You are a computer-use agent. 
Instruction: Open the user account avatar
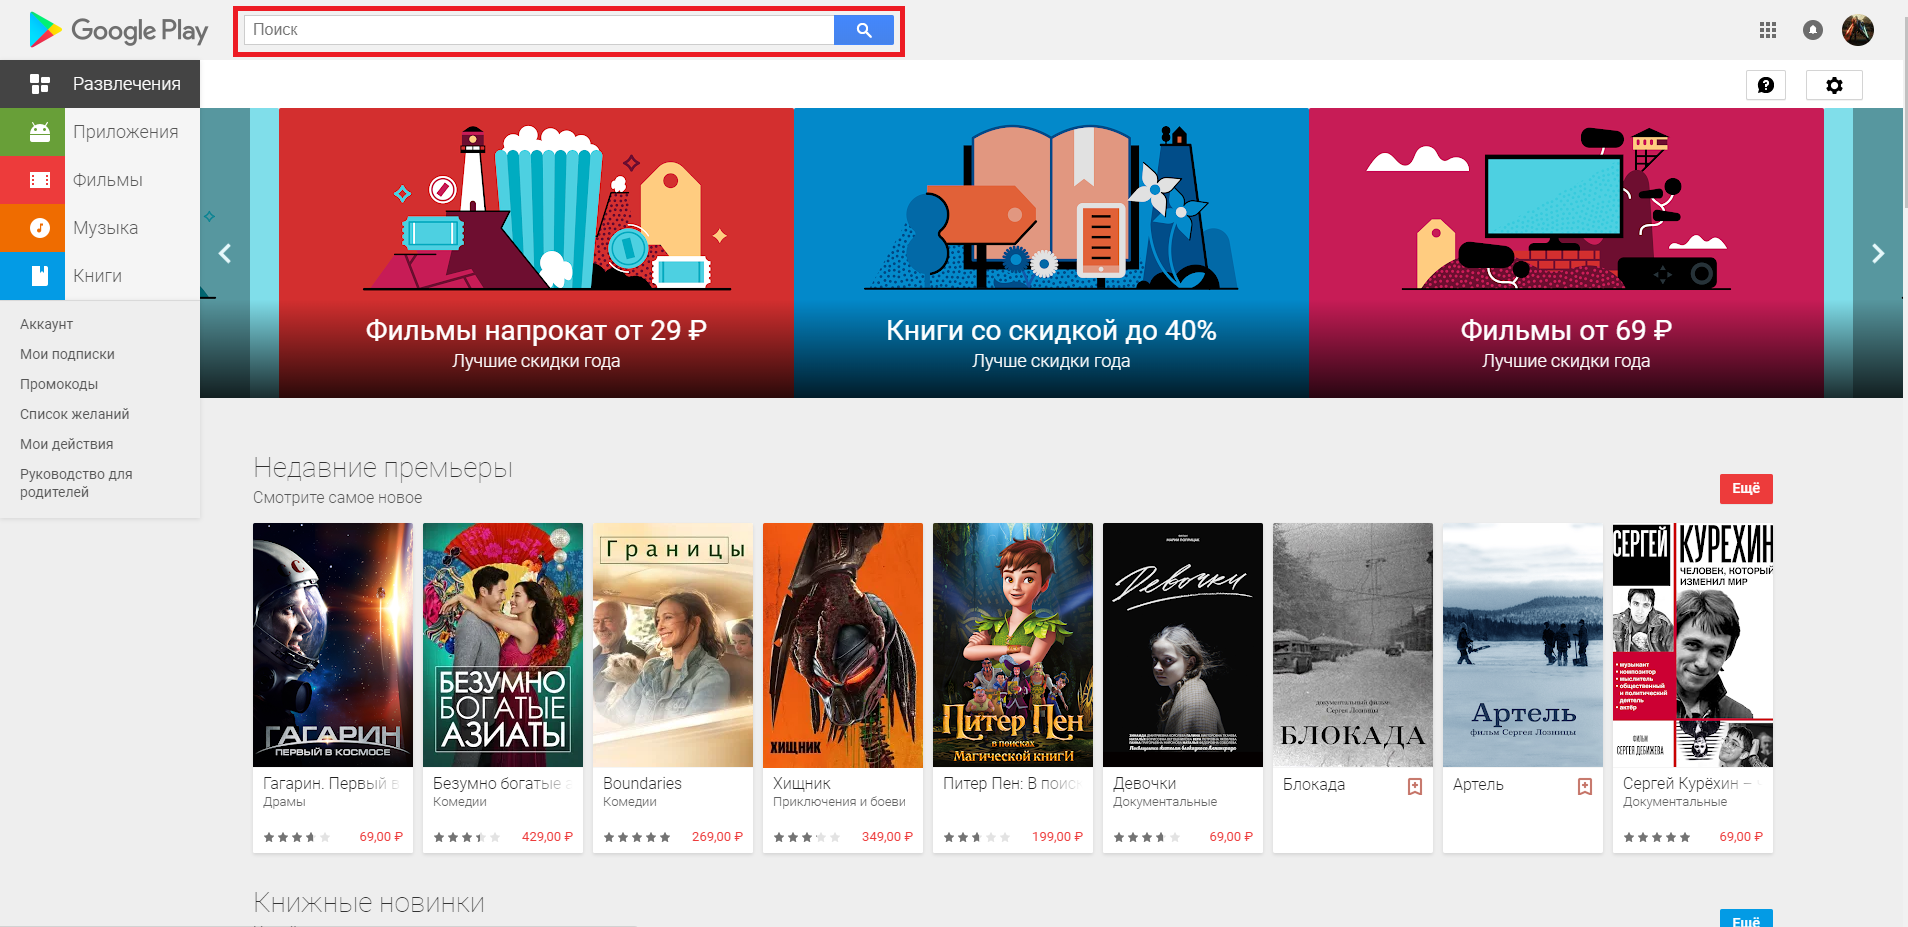tap(1858, 30)
